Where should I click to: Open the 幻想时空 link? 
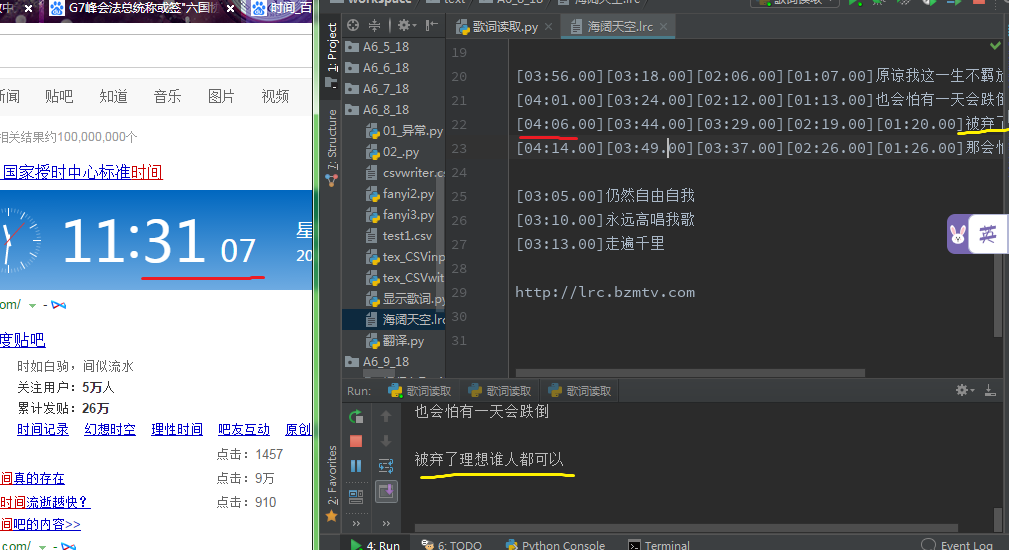pos(110,430)
